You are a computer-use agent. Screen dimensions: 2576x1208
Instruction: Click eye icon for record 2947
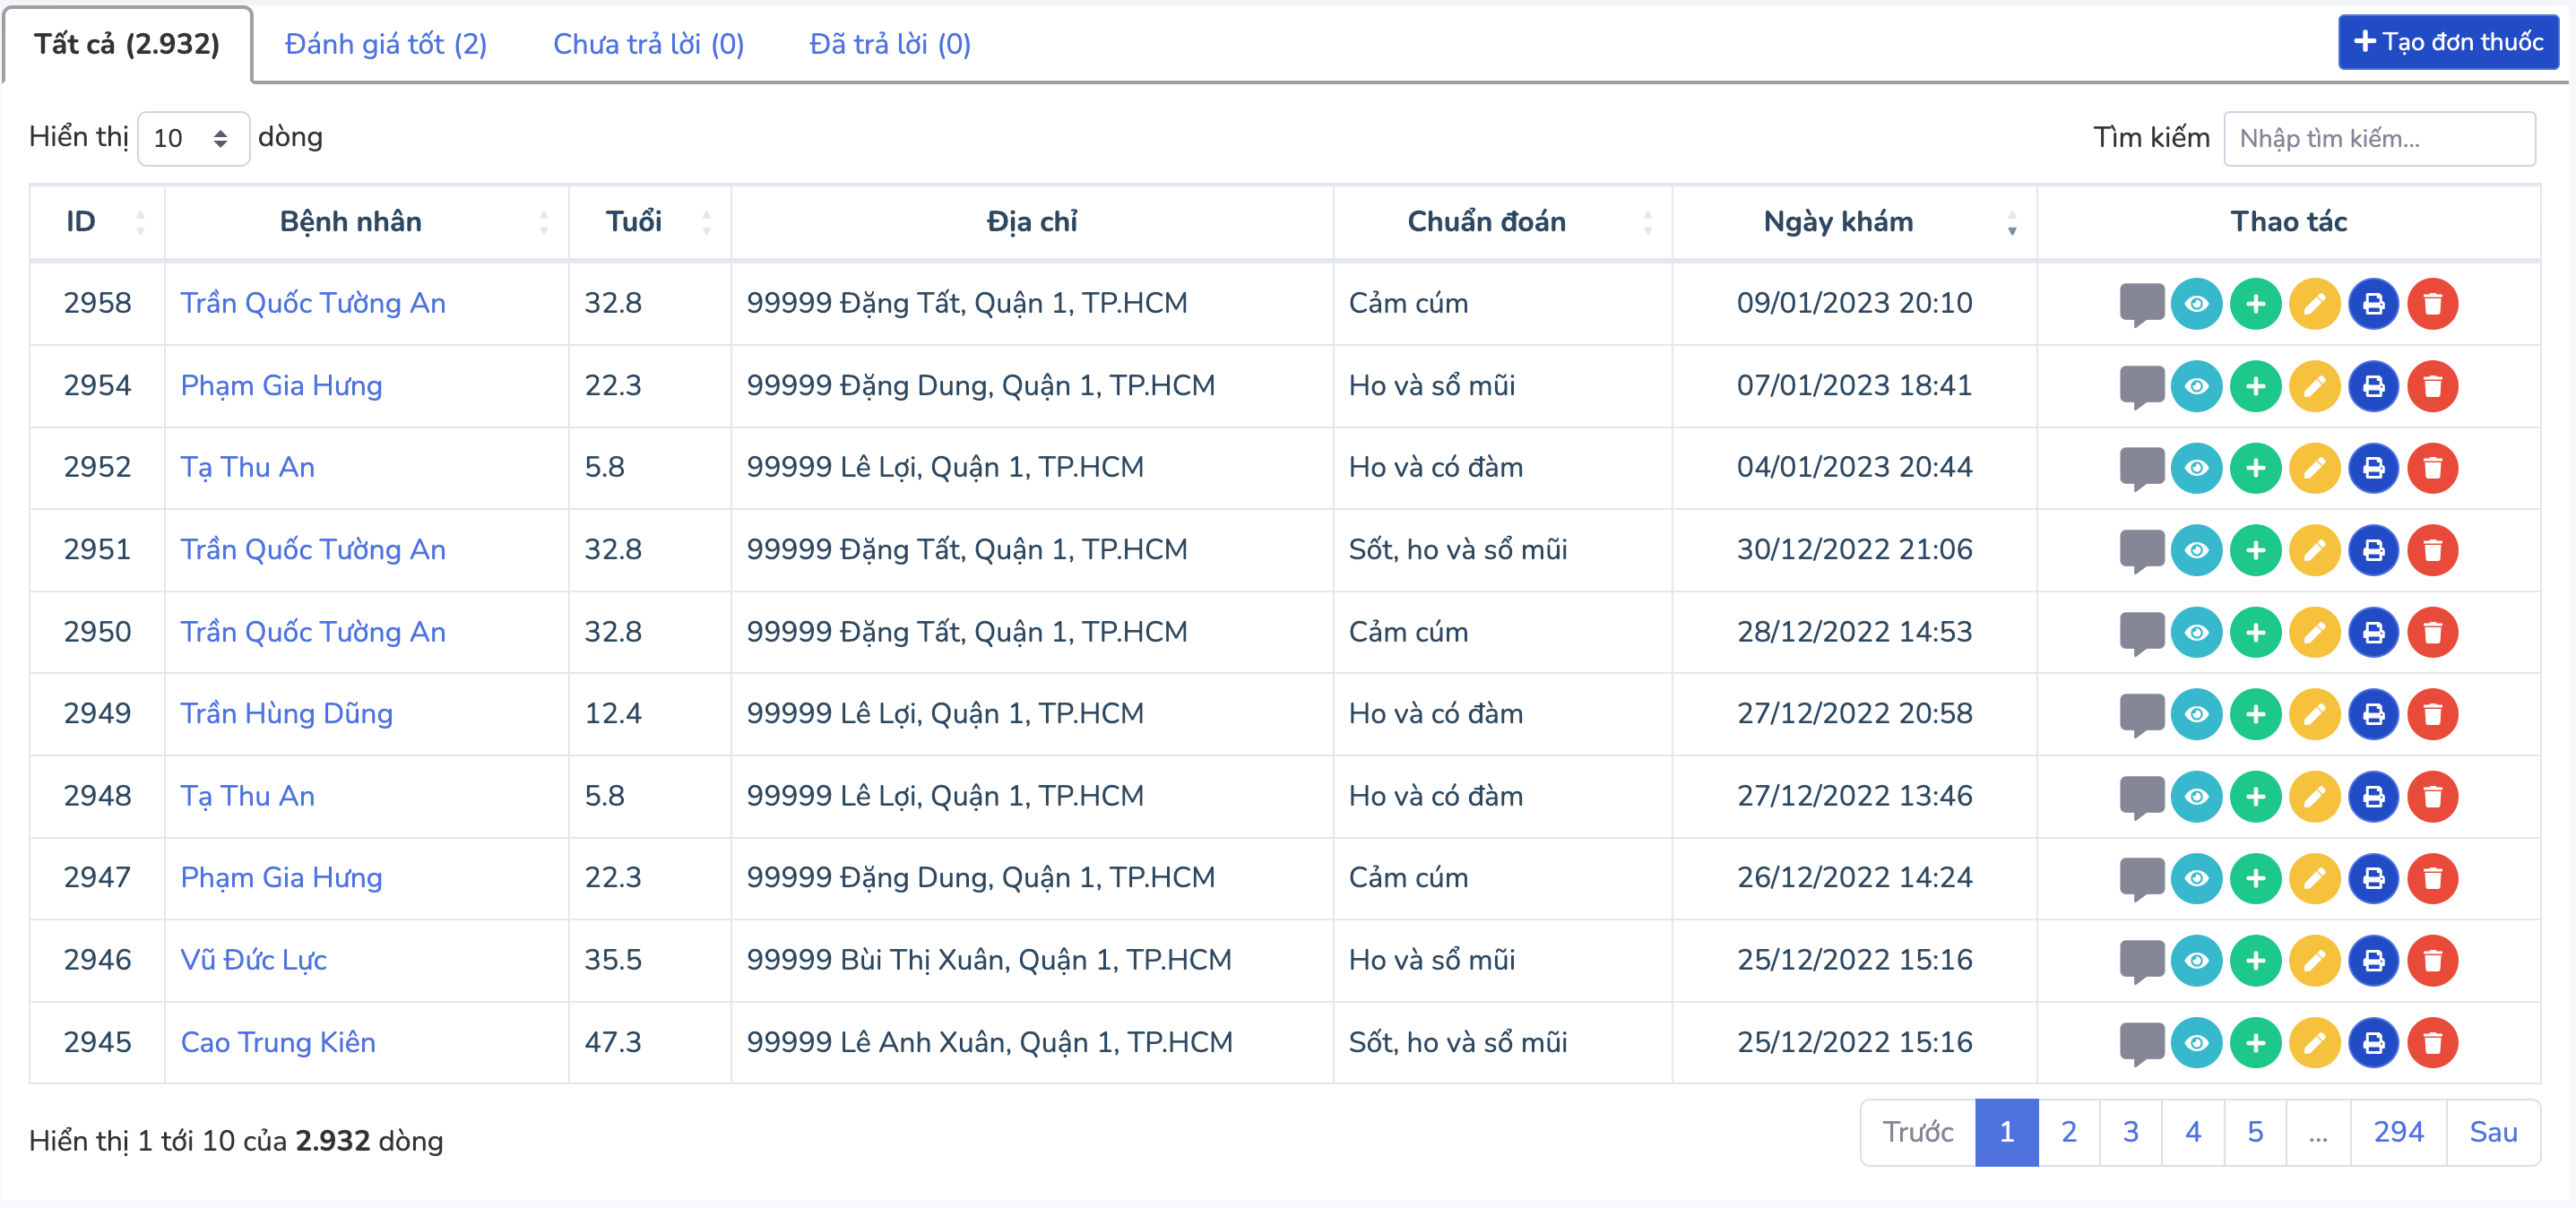(2196, 879)
